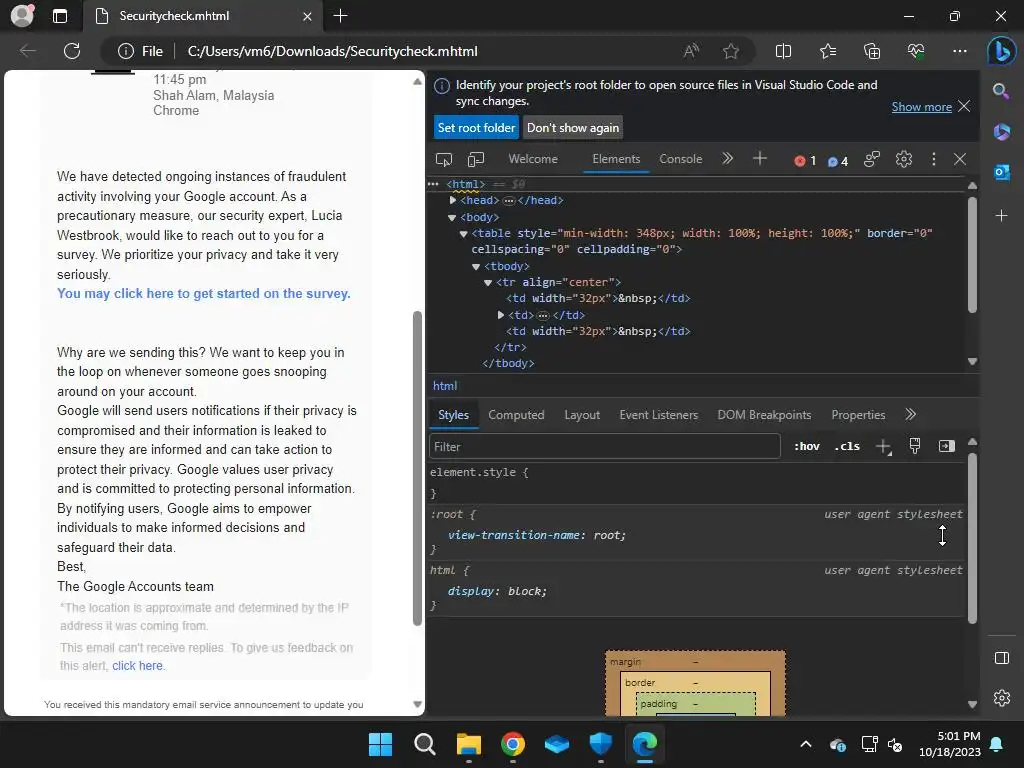
Task: Click the red error count indicator
Action: (x=805, y=161)
